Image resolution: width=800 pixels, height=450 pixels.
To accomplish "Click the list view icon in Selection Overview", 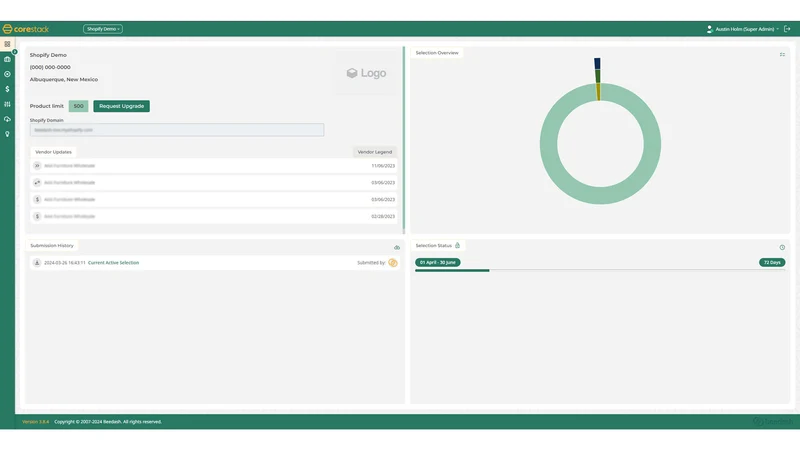I will click(x=782, y=55).
